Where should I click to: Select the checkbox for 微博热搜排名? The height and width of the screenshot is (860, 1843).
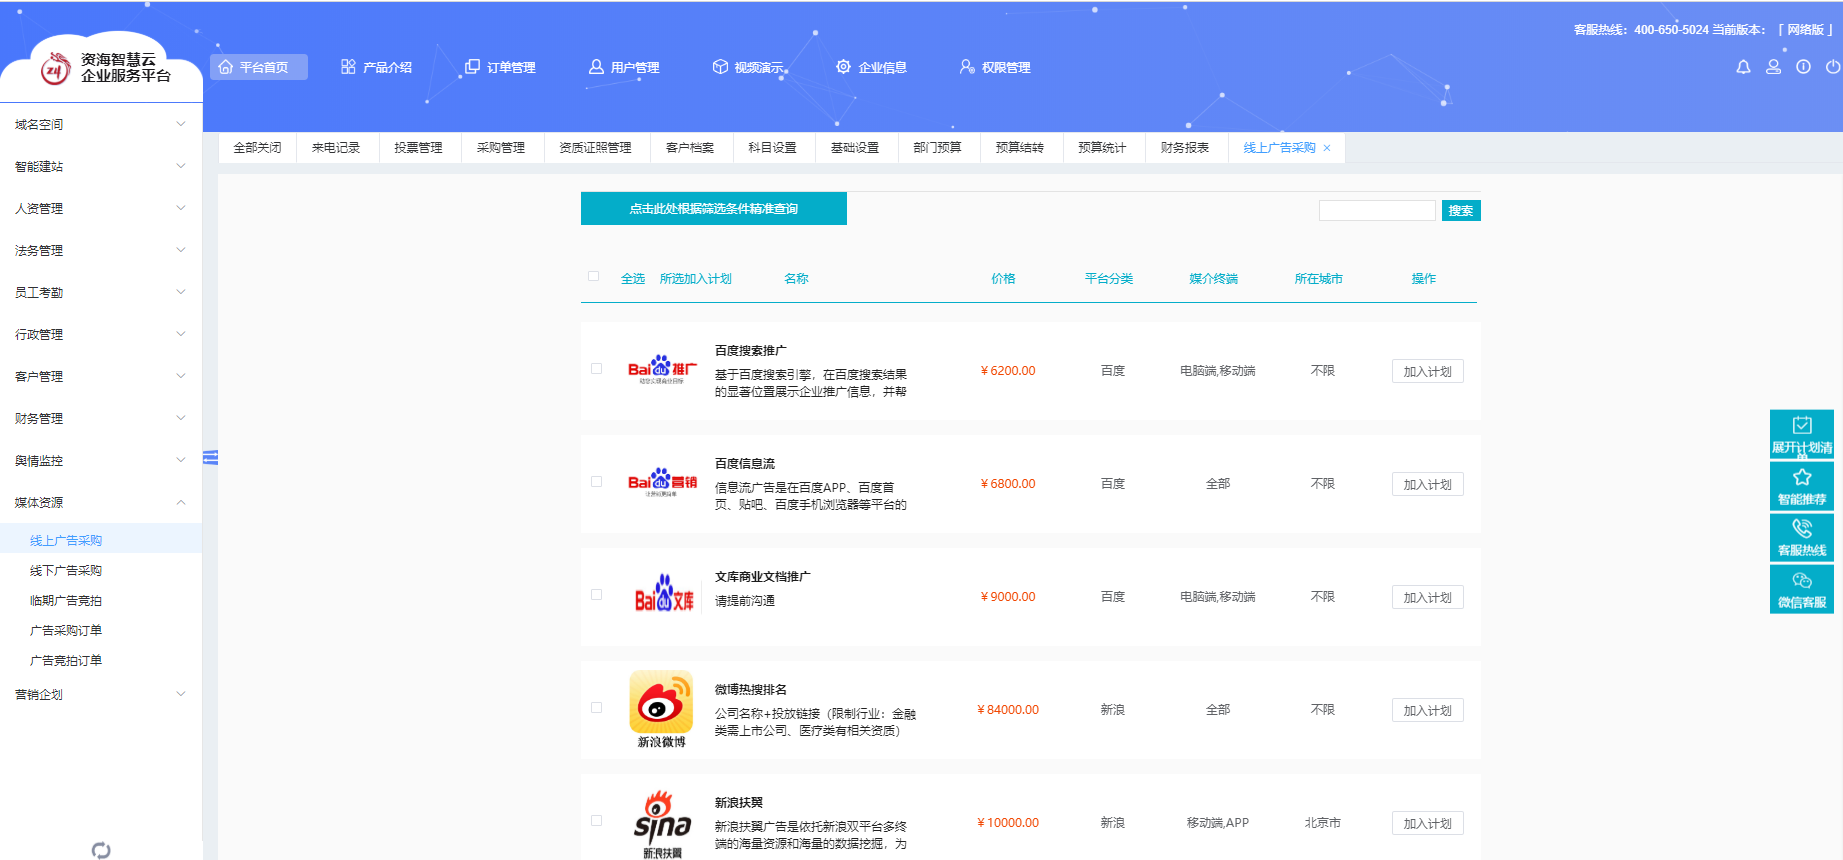click(597, 708)
